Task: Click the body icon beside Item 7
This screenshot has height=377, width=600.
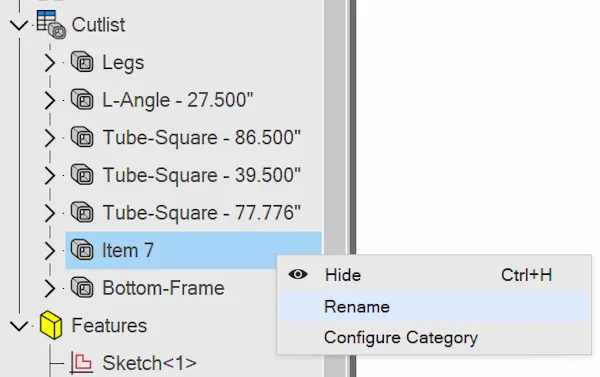Action: [82, 250]
